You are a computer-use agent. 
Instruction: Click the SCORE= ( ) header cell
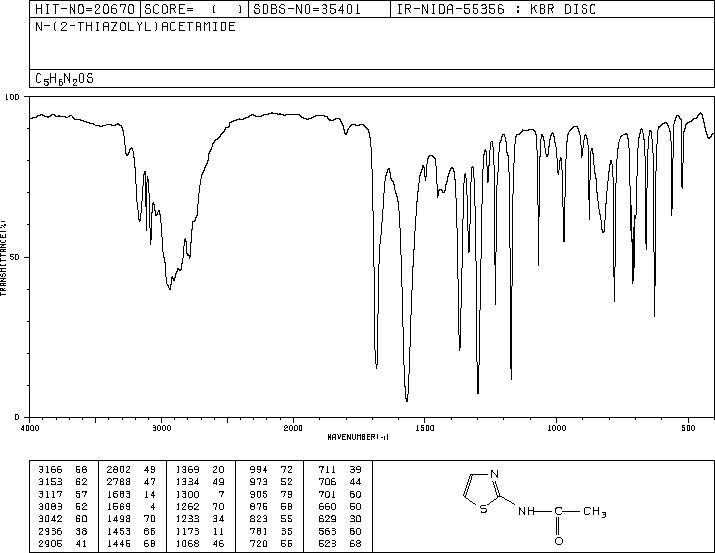pyautogui.click(x=194, y=9)
